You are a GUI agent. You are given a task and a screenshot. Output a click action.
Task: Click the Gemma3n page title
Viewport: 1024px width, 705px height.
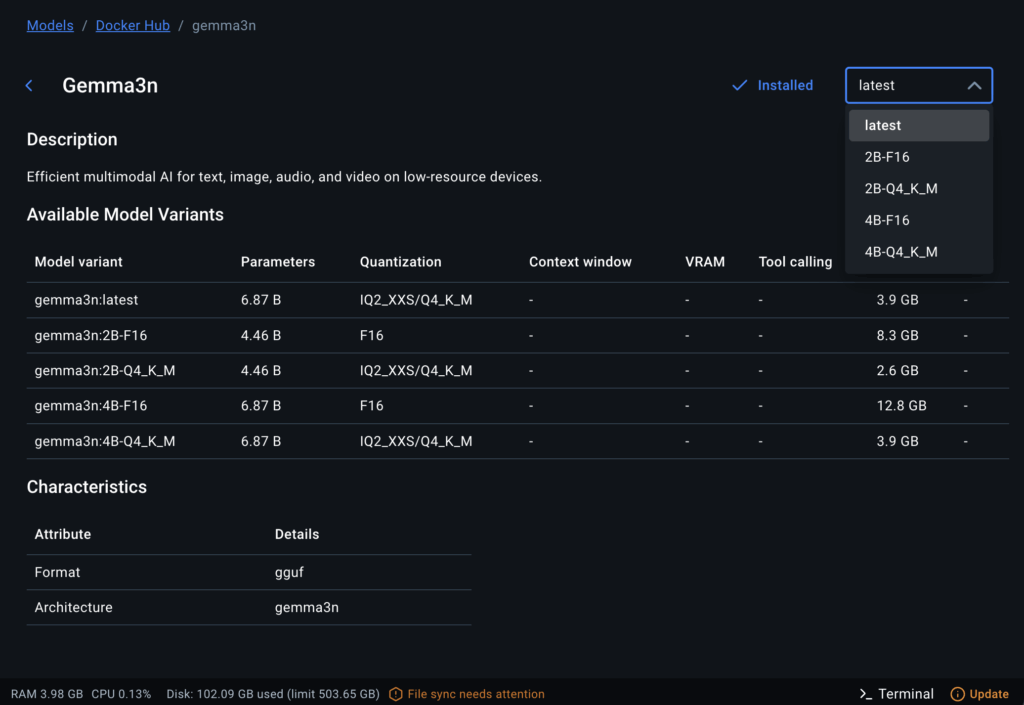pos(110,86)
